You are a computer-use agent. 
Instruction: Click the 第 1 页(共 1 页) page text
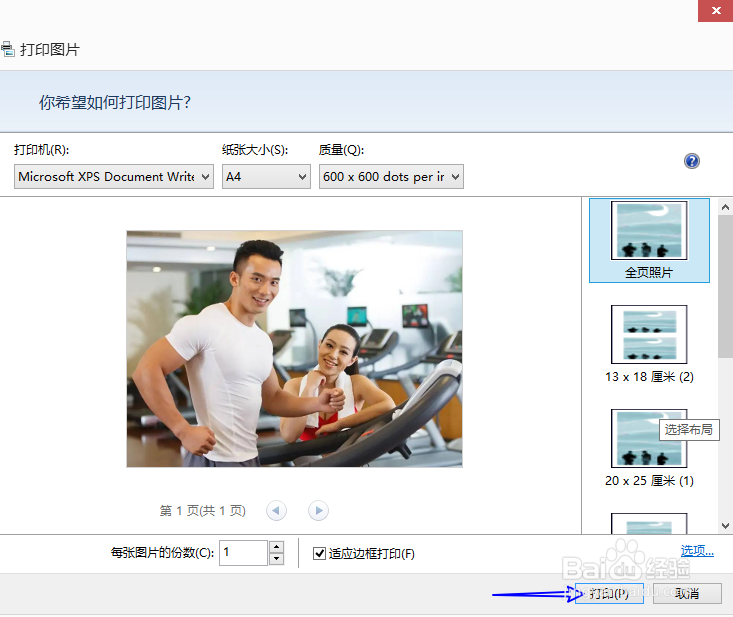[x=202, y=510]
